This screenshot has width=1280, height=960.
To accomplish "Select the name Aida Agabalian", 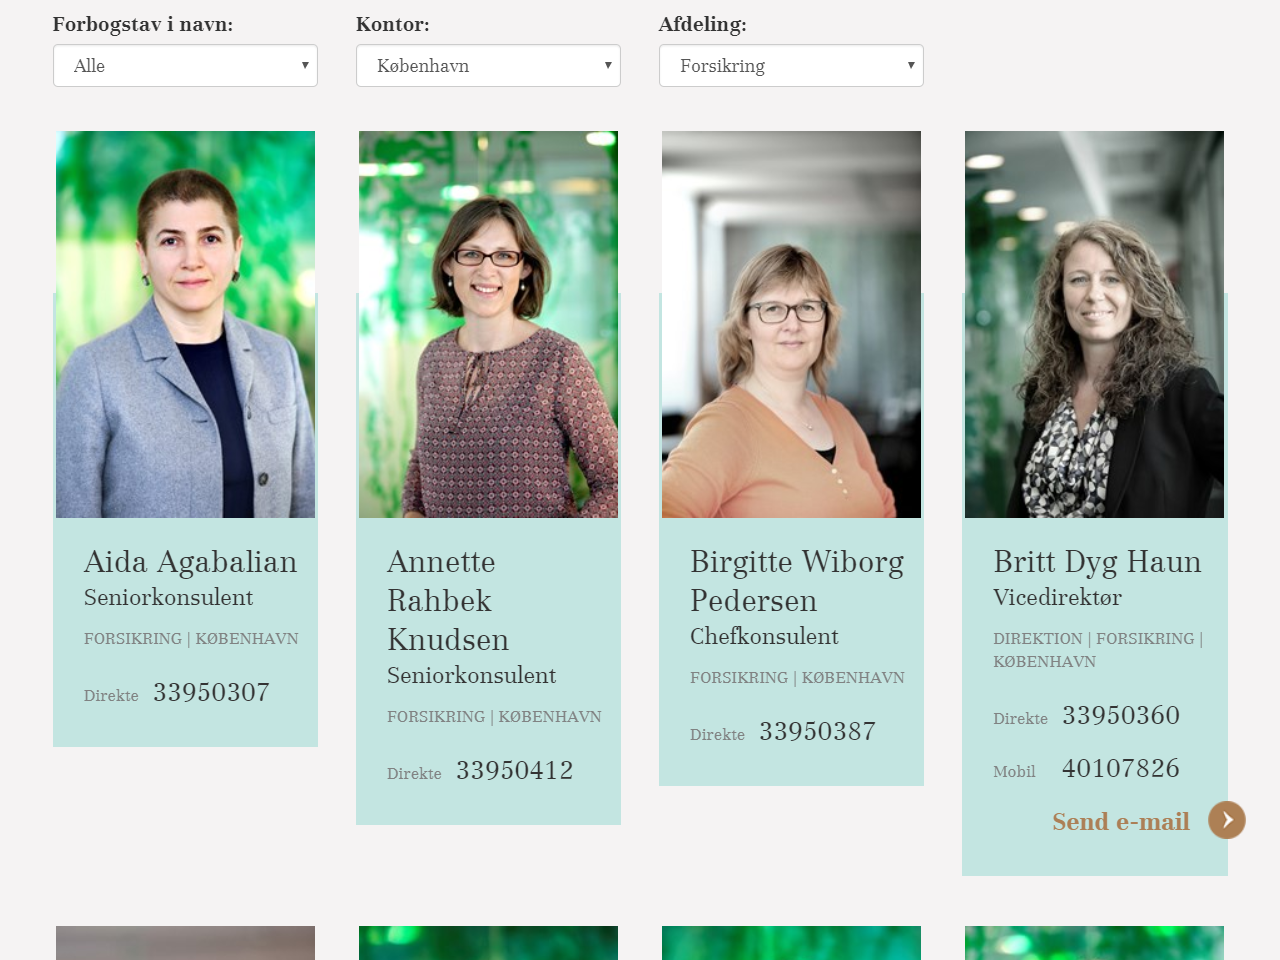I will [190, 562].
